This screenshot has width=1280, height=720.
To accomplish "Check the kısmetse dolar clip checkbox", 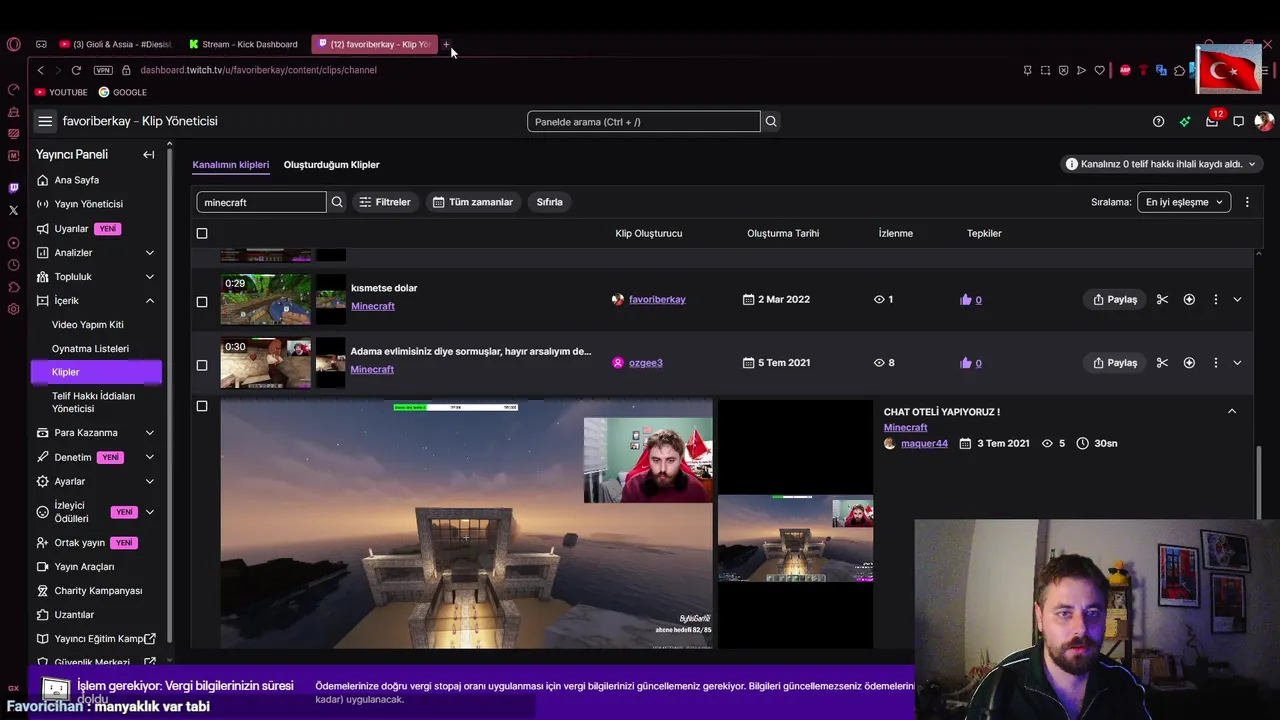I will 202,301.
